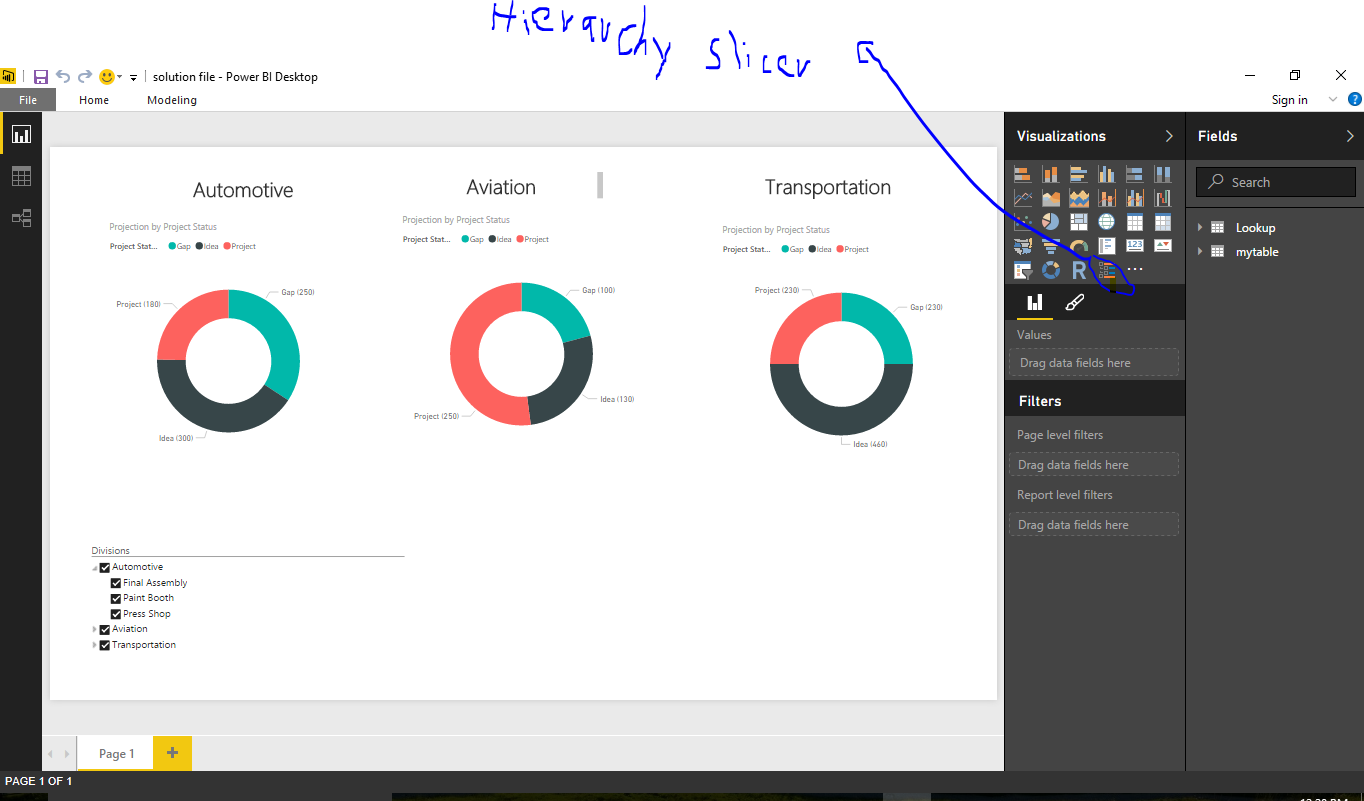Choose the Map globe visualization

tap(1106, 222)
